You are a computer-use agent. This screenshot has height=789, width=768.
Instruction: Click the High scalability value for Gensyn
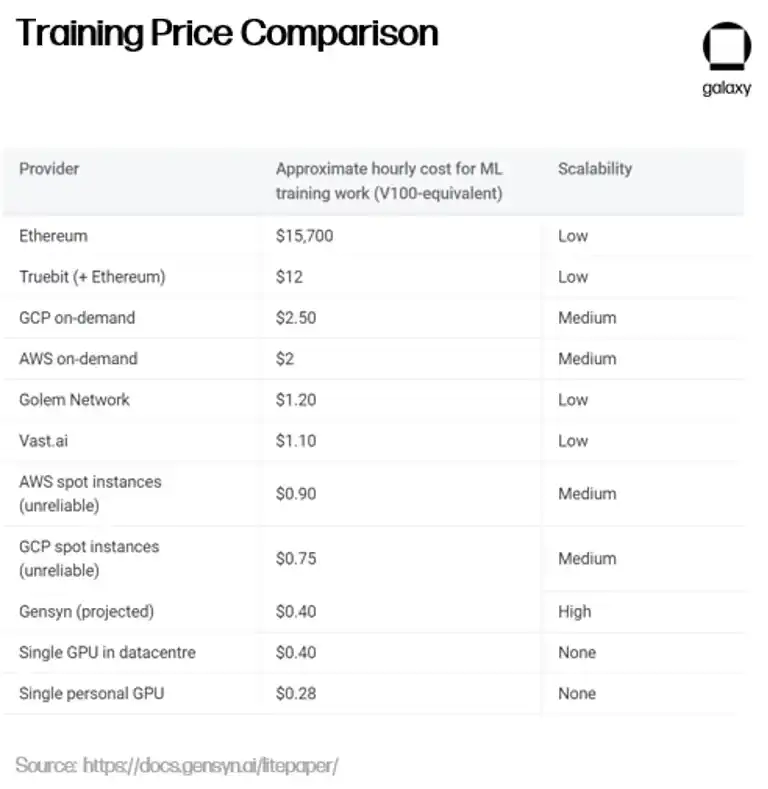(575, 612)
